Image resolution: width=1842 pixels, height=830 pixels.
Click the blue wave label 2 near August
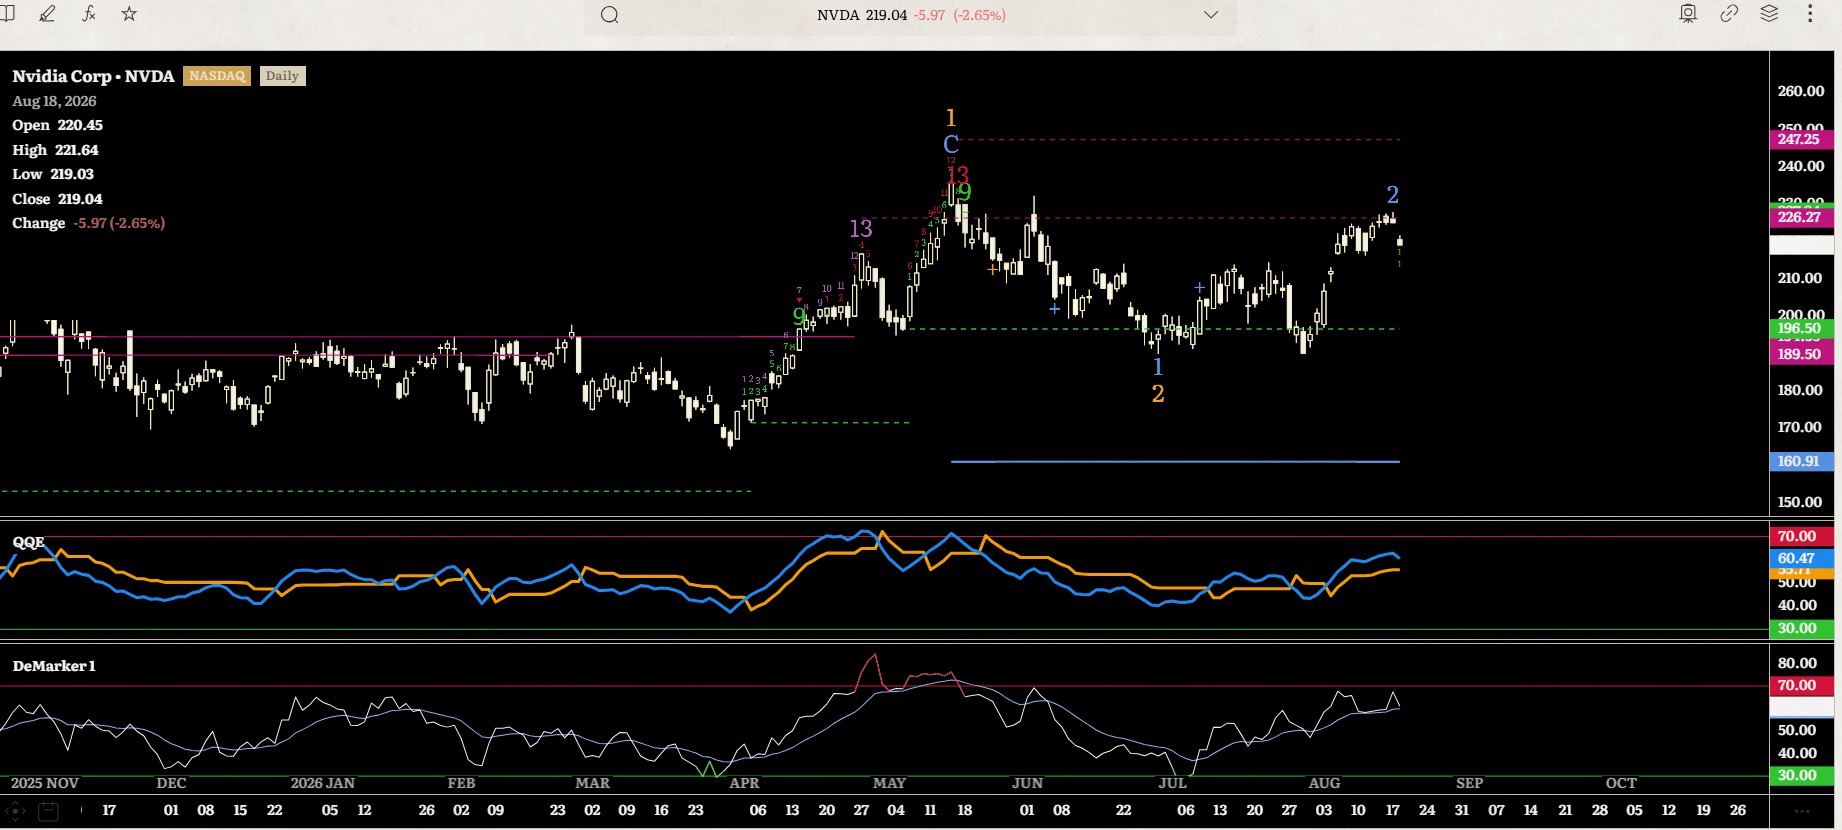pyautogui.click(x=1393, y=195)
